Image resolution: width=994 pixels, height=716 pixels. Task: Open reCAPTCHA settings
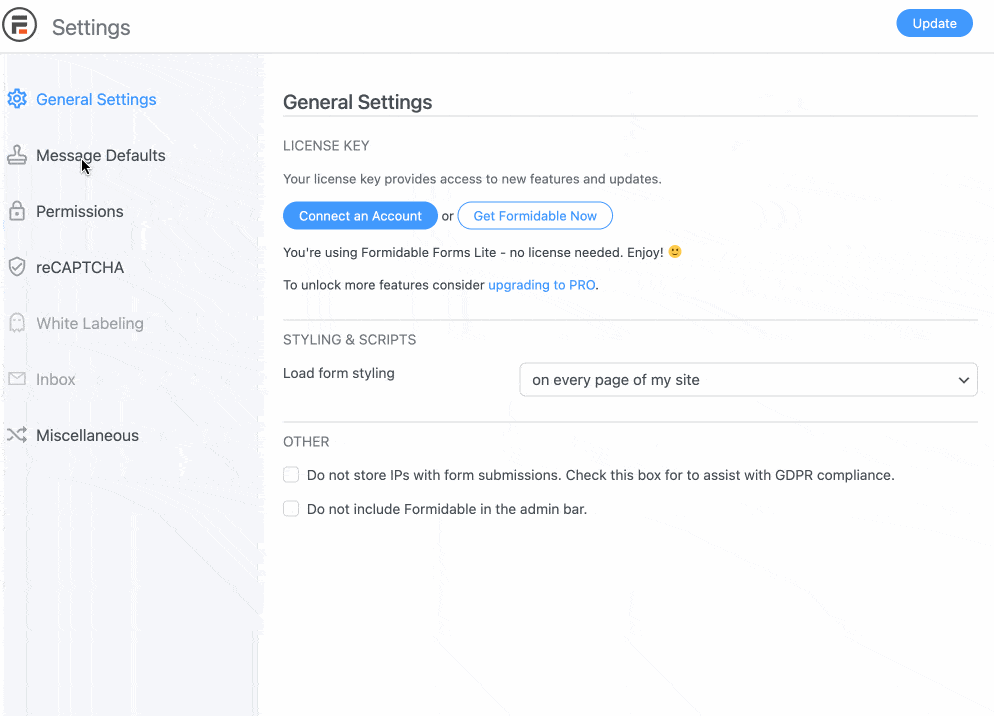(x=80, y=268)
